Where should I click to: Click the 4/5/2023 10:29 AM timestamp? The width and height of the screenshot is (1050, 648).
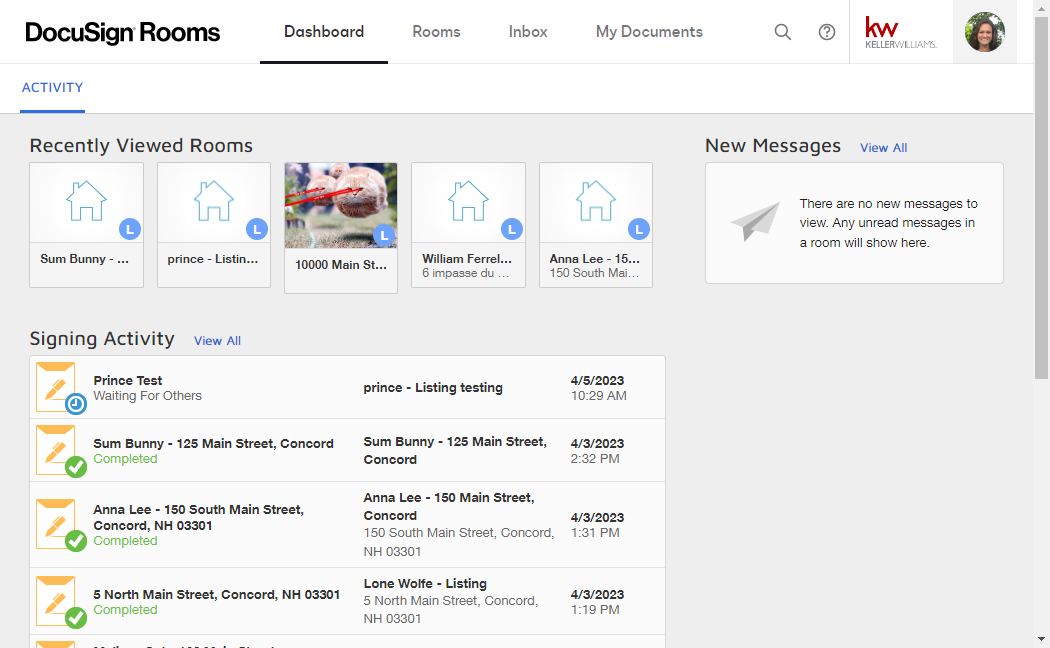click(598, 388)
